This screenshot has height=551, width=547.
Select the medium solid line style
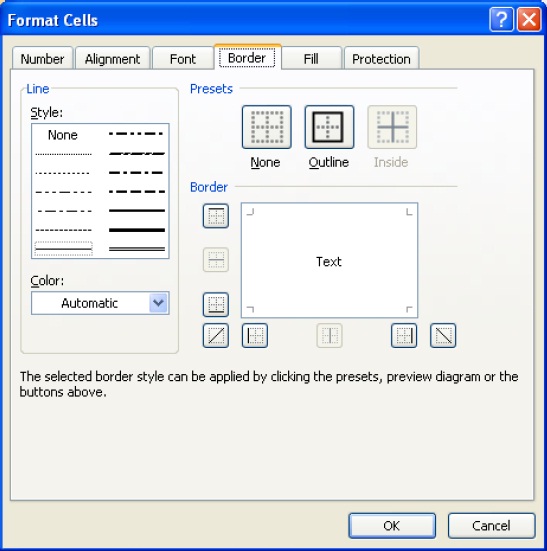137,211
